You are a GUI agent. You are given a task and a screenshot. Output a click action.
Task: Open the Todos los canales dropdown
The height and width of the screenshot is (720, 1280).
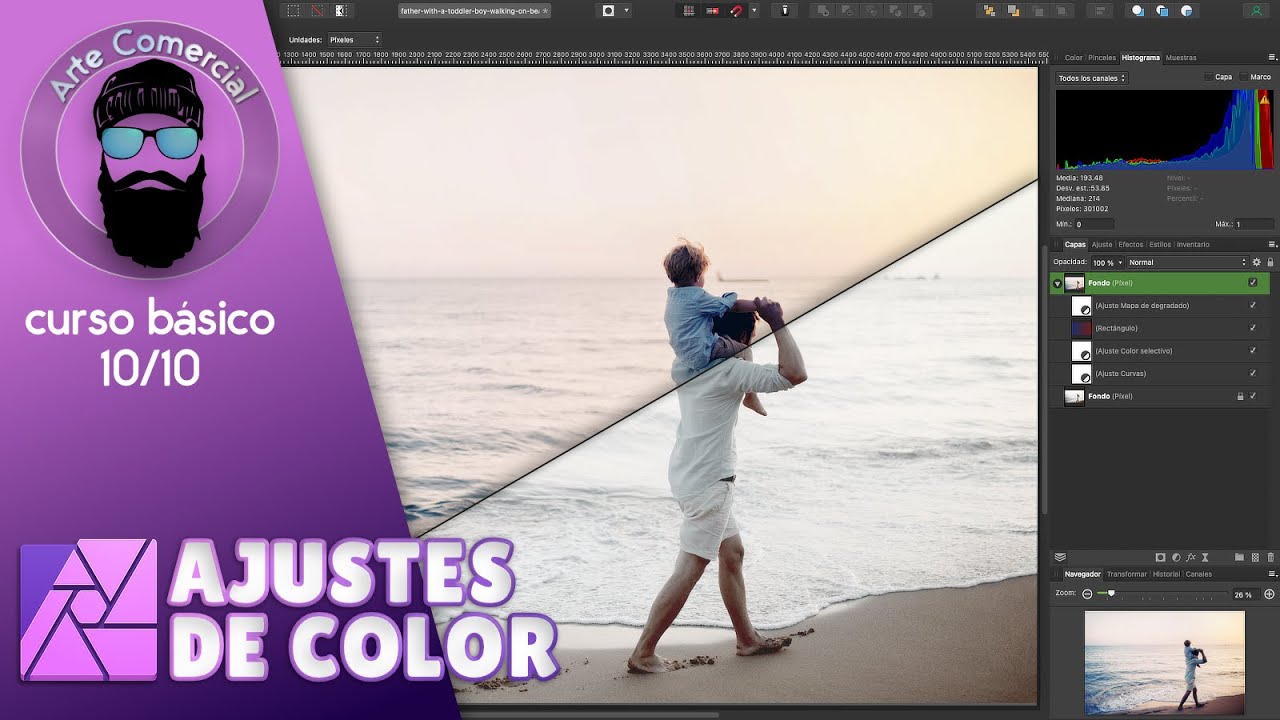click(1092, 77)
